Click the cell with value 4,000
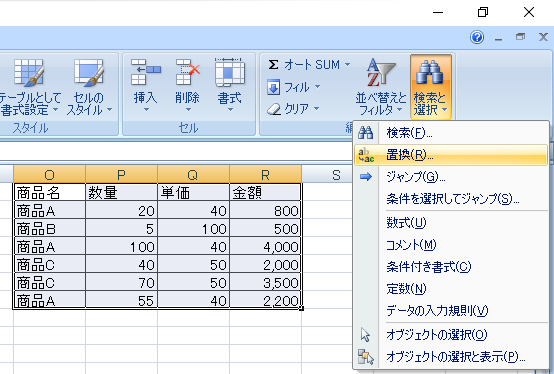Viewport: 554px width, 374px height. point(265,247)
